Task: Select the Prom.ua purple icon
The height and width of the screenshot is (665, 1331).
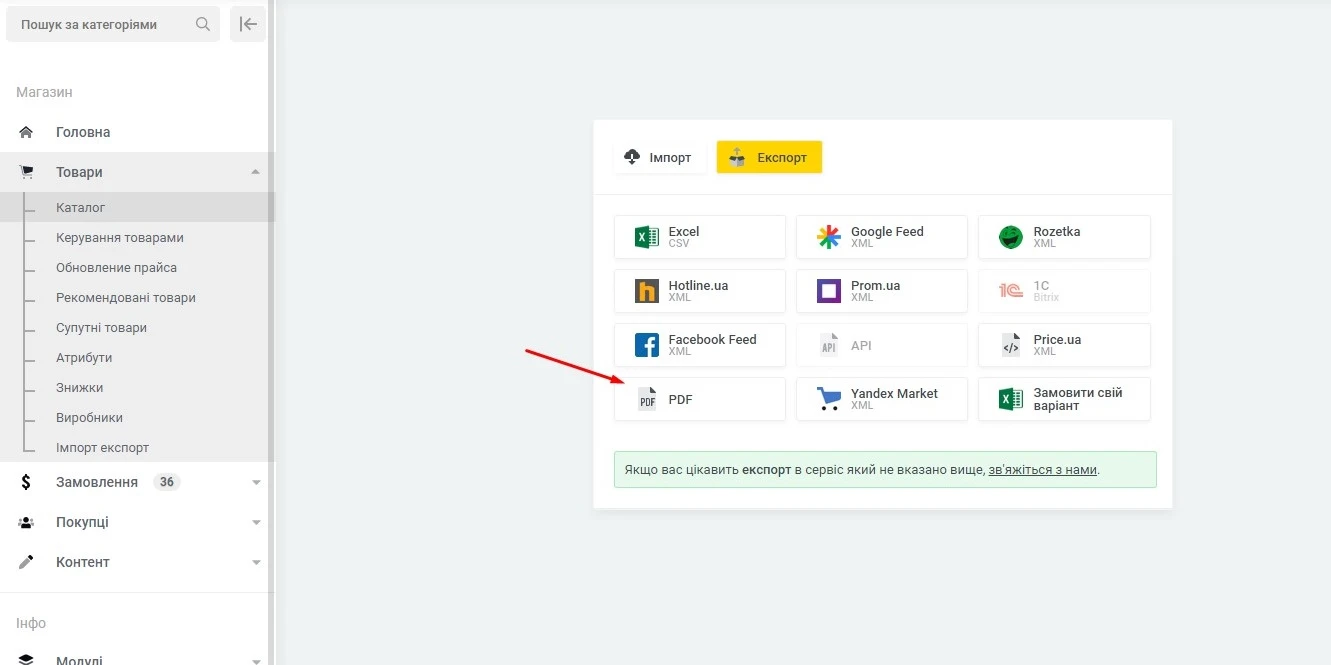Action: (x=829, y=291)
